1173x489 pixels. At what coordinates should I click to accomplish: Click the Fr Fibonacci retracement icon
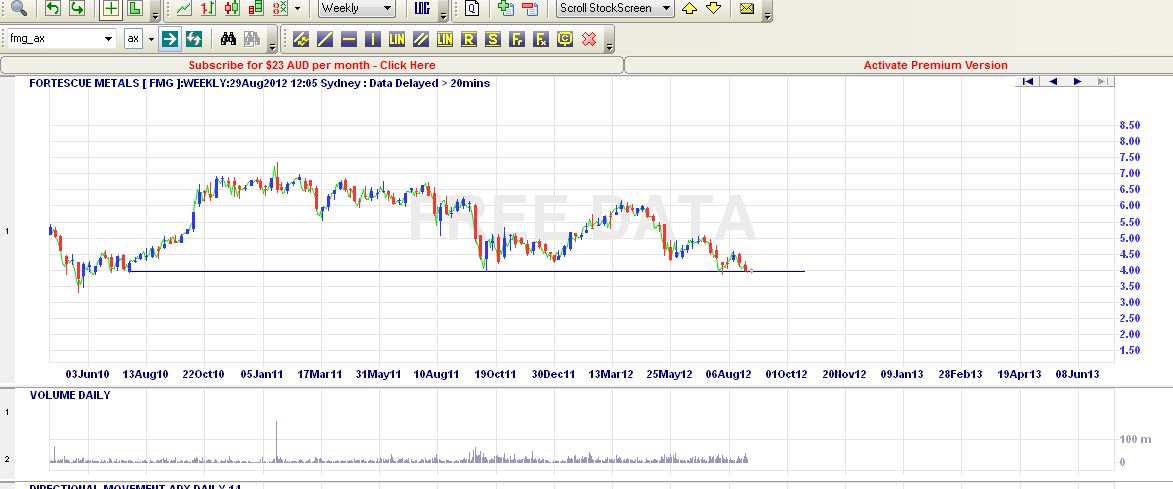(x=517, y=39)
